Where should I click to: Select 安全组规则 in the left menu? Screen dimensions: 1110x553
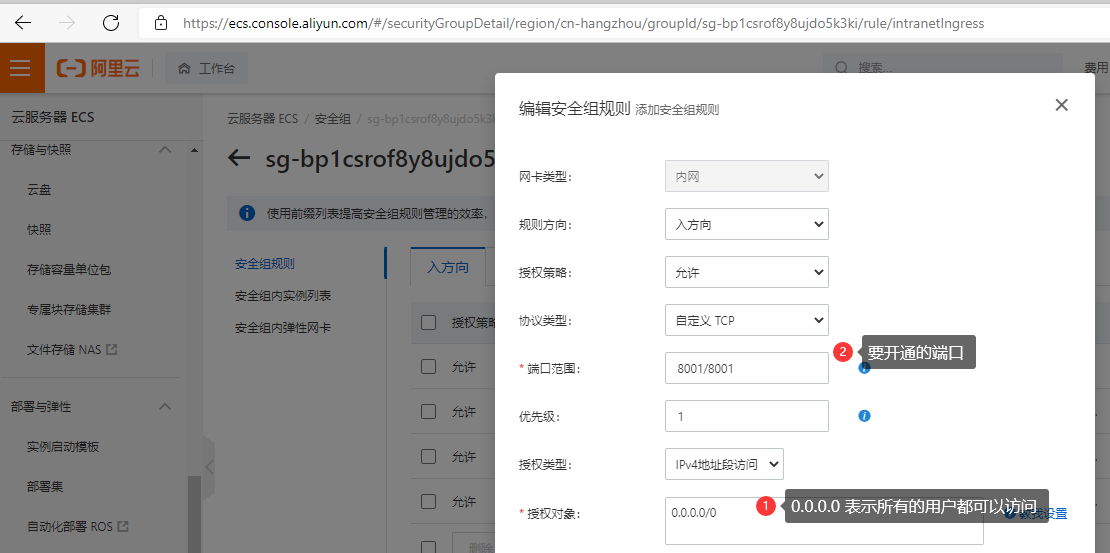tap(265, 263)
